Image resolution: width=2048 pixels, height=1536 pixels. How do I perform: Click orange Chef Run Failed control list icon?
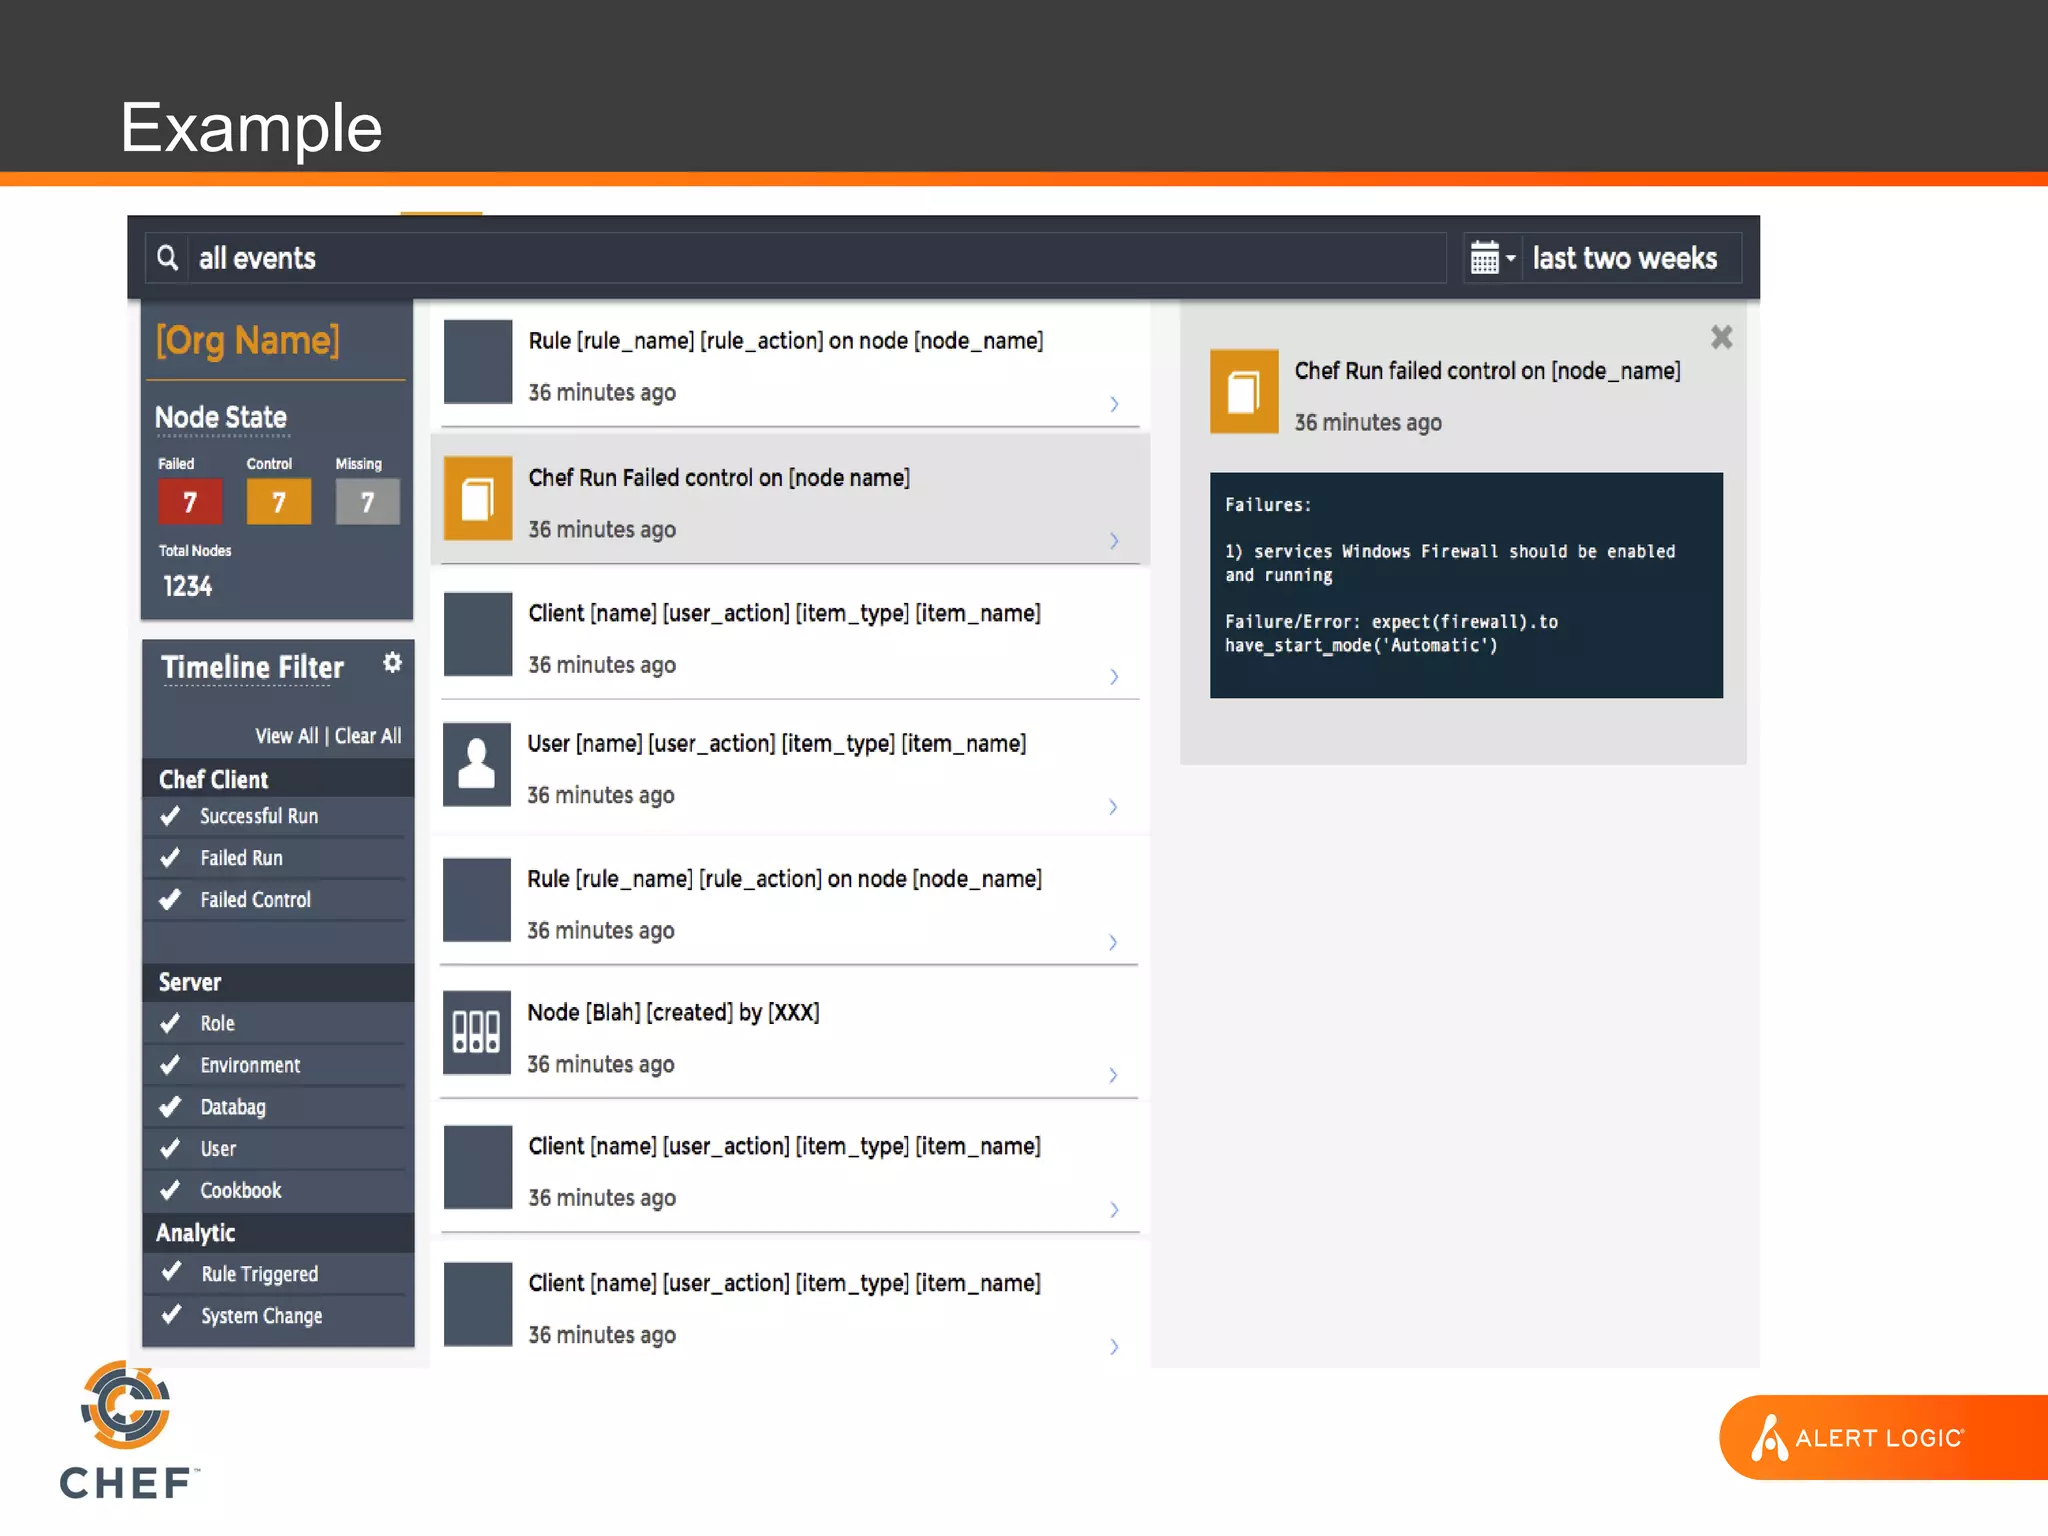477,498
